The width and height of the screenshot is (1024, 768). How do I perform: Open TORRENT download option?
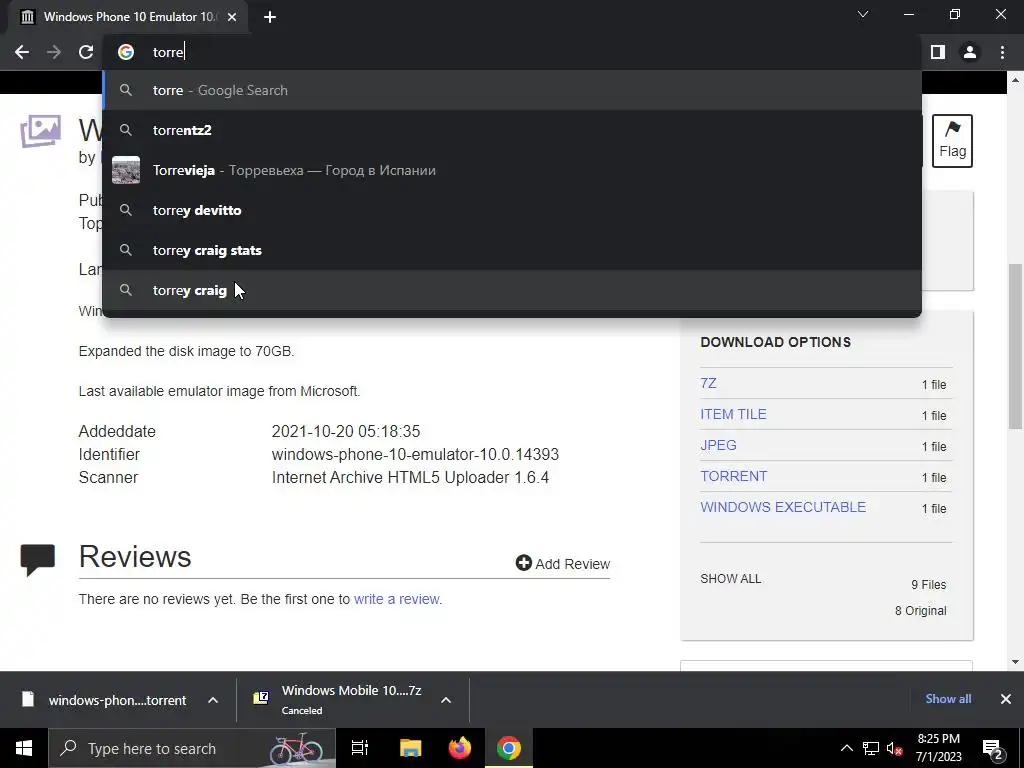(x=733, y=476)
